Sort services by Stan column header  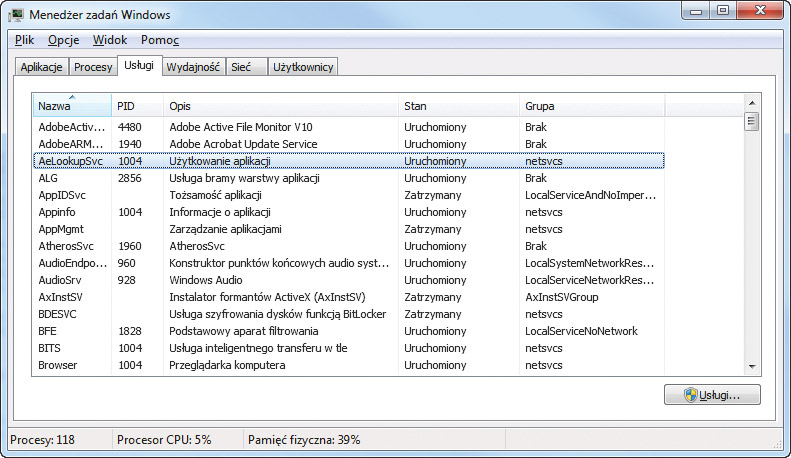[x=456, y=105]
